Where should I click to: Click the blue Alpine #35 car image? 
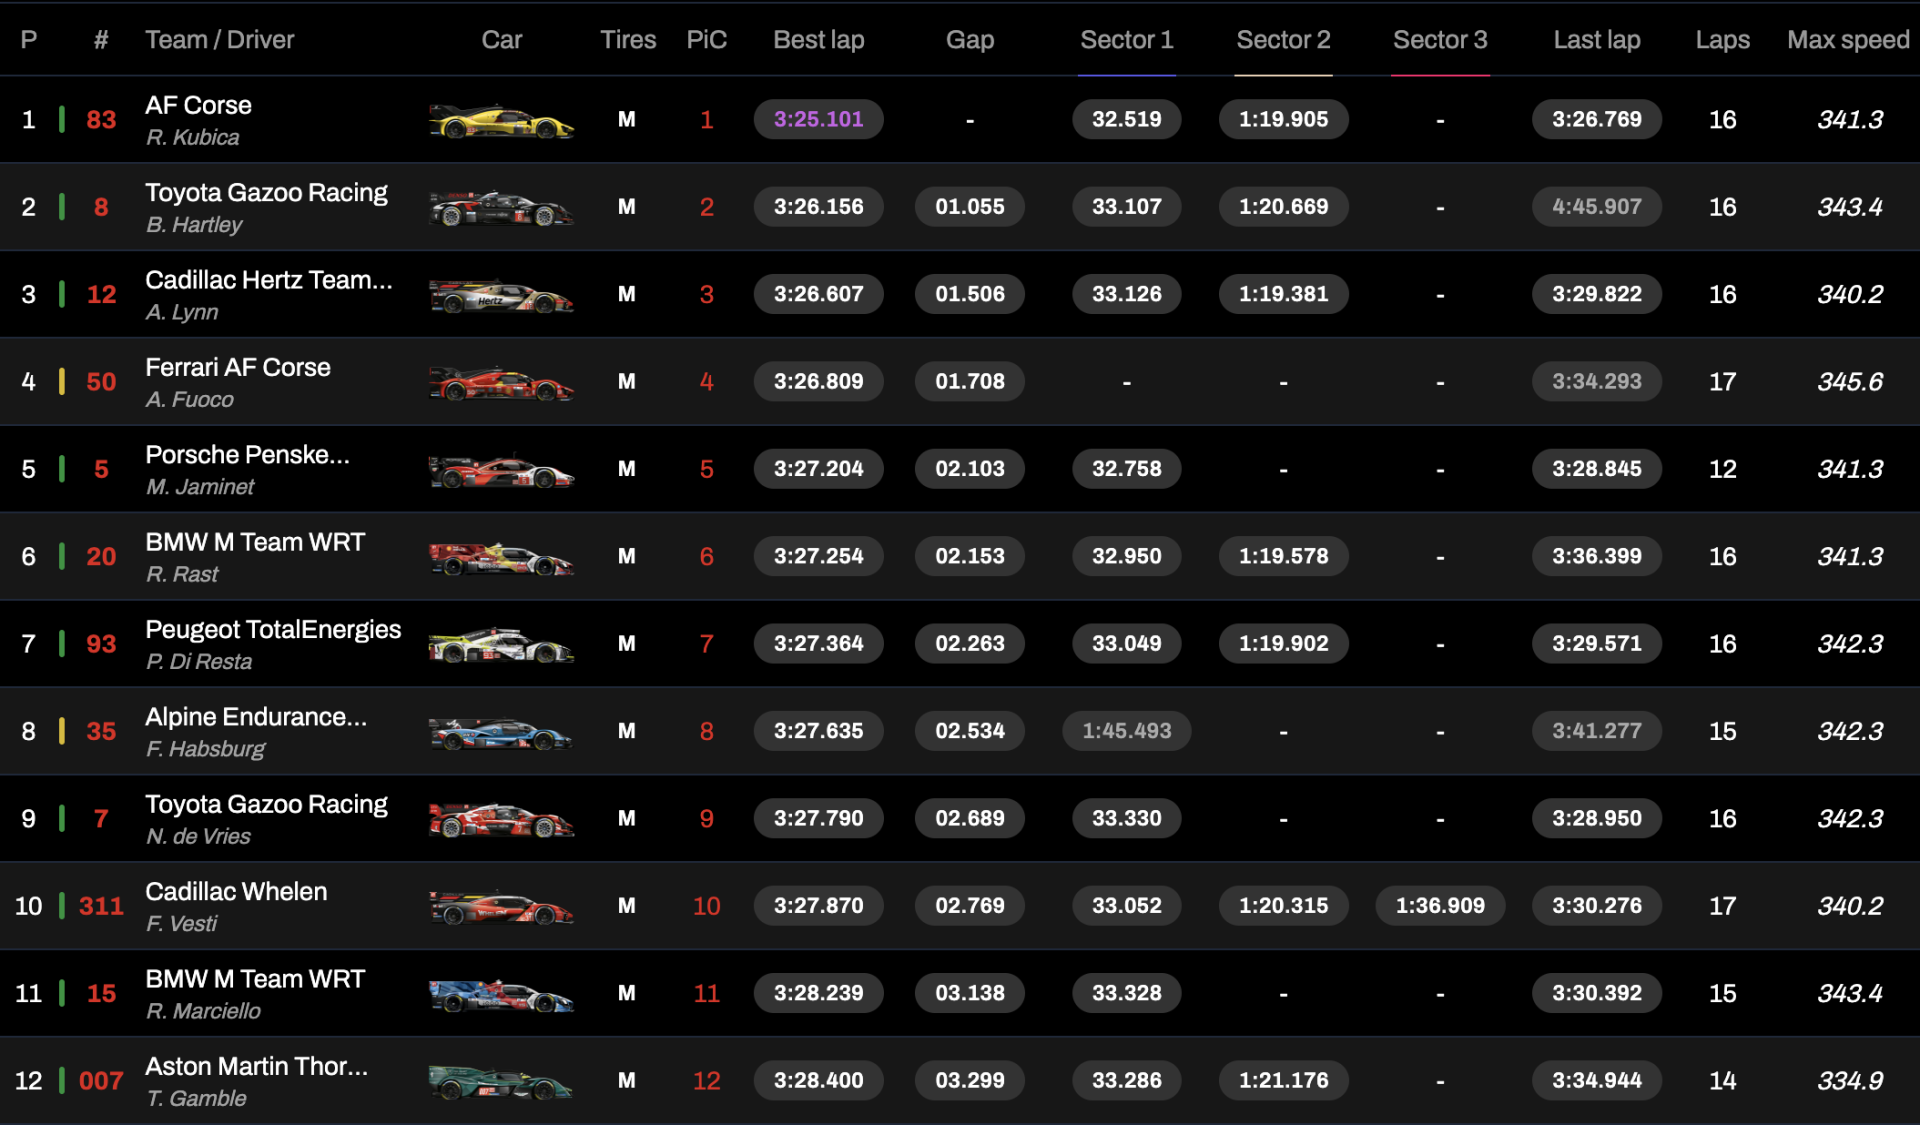[x=501, y=733]
